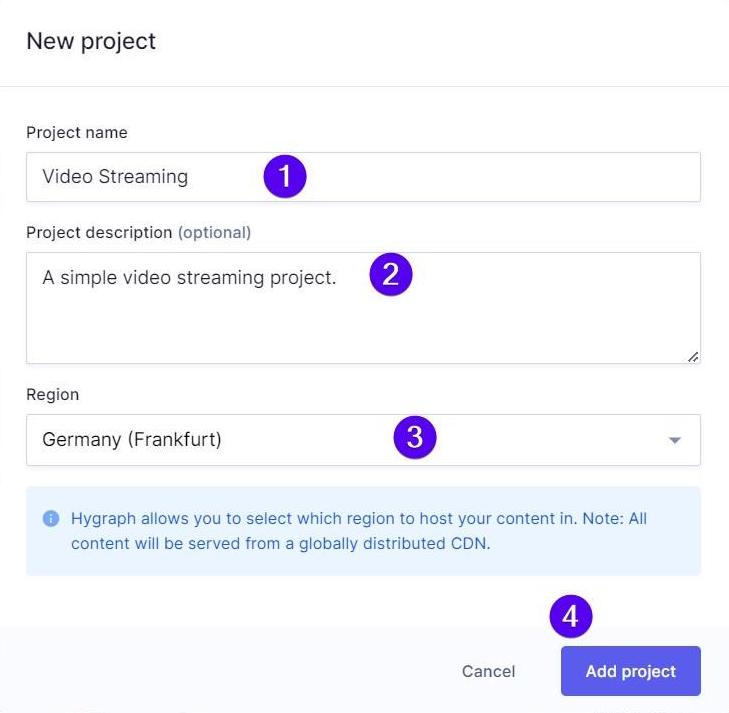Screen dimensions: 729x713
Task: Click the 'Project name' field label
Action: pyautogui.click(x=77, y=132)
